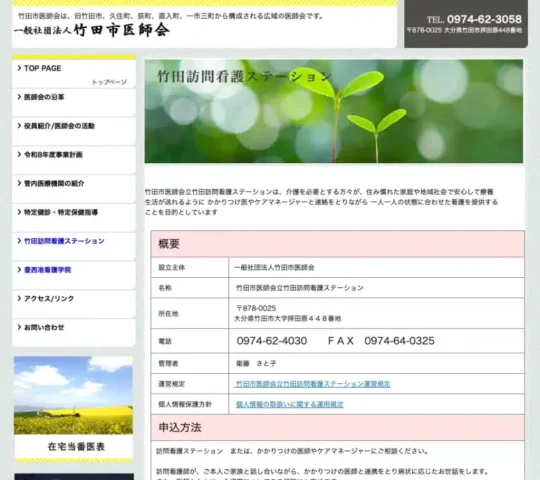Click the 竹田市医師会 site logo
Viewport: 540px width, 480px height.
click(x=92, y=30)
